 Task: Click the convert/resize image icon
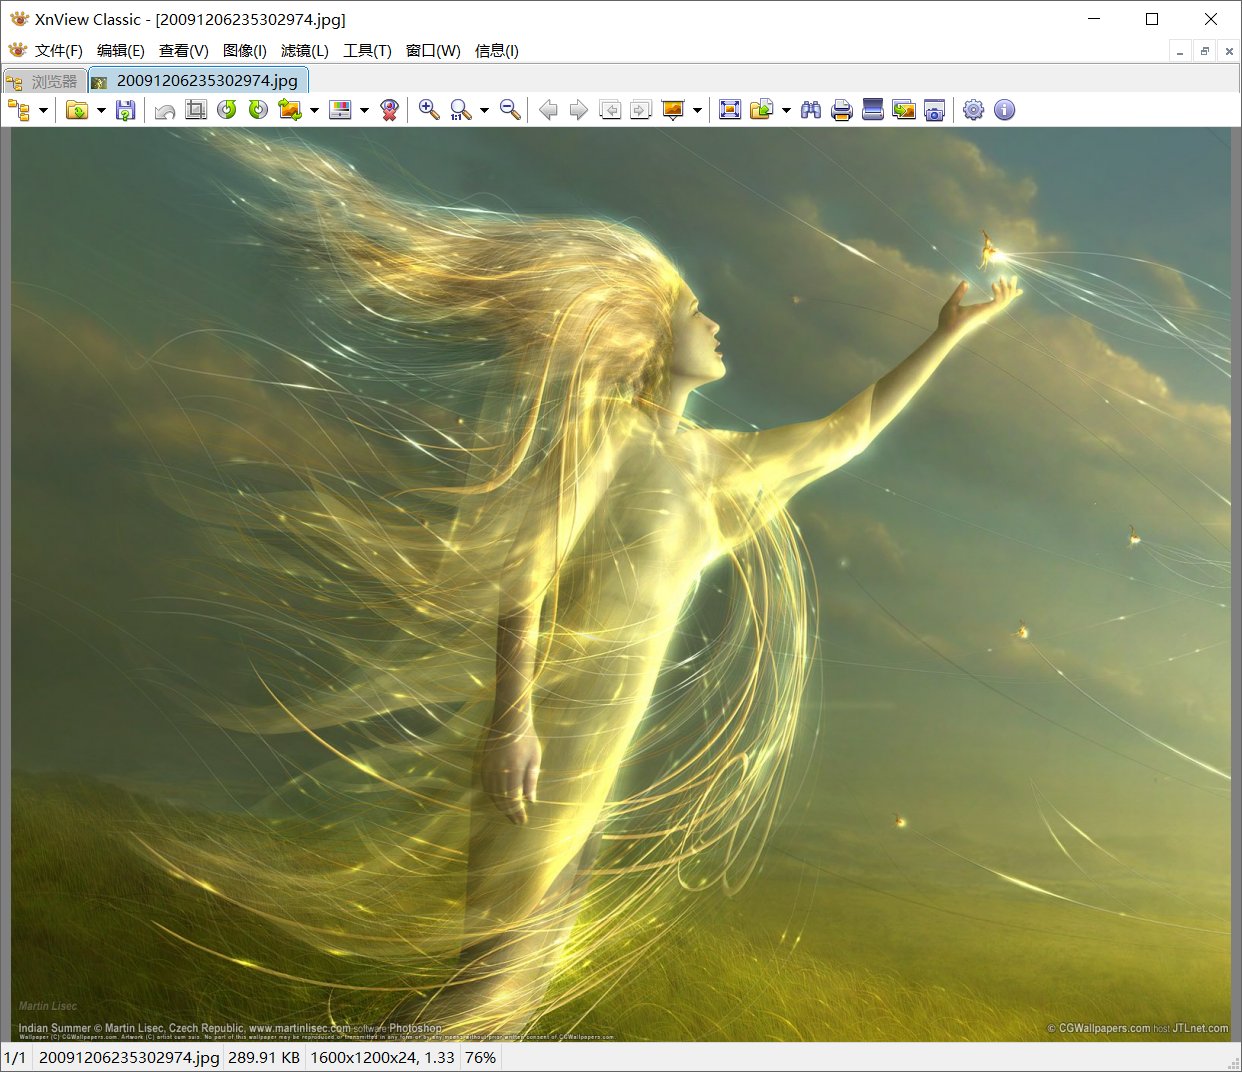pyautogui.click(x=290, y=110)
